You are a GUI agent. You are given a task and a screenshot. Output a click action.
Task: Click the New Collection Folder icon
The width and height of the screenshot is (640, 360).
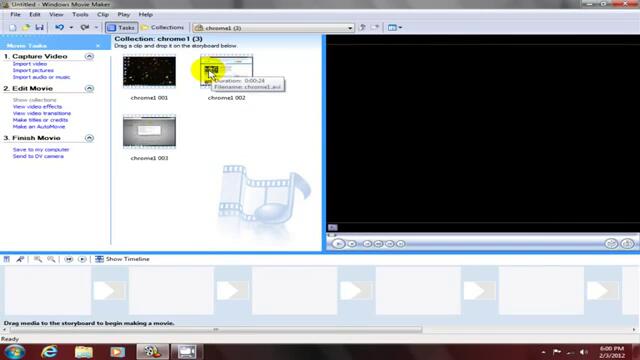coord(375,27)
